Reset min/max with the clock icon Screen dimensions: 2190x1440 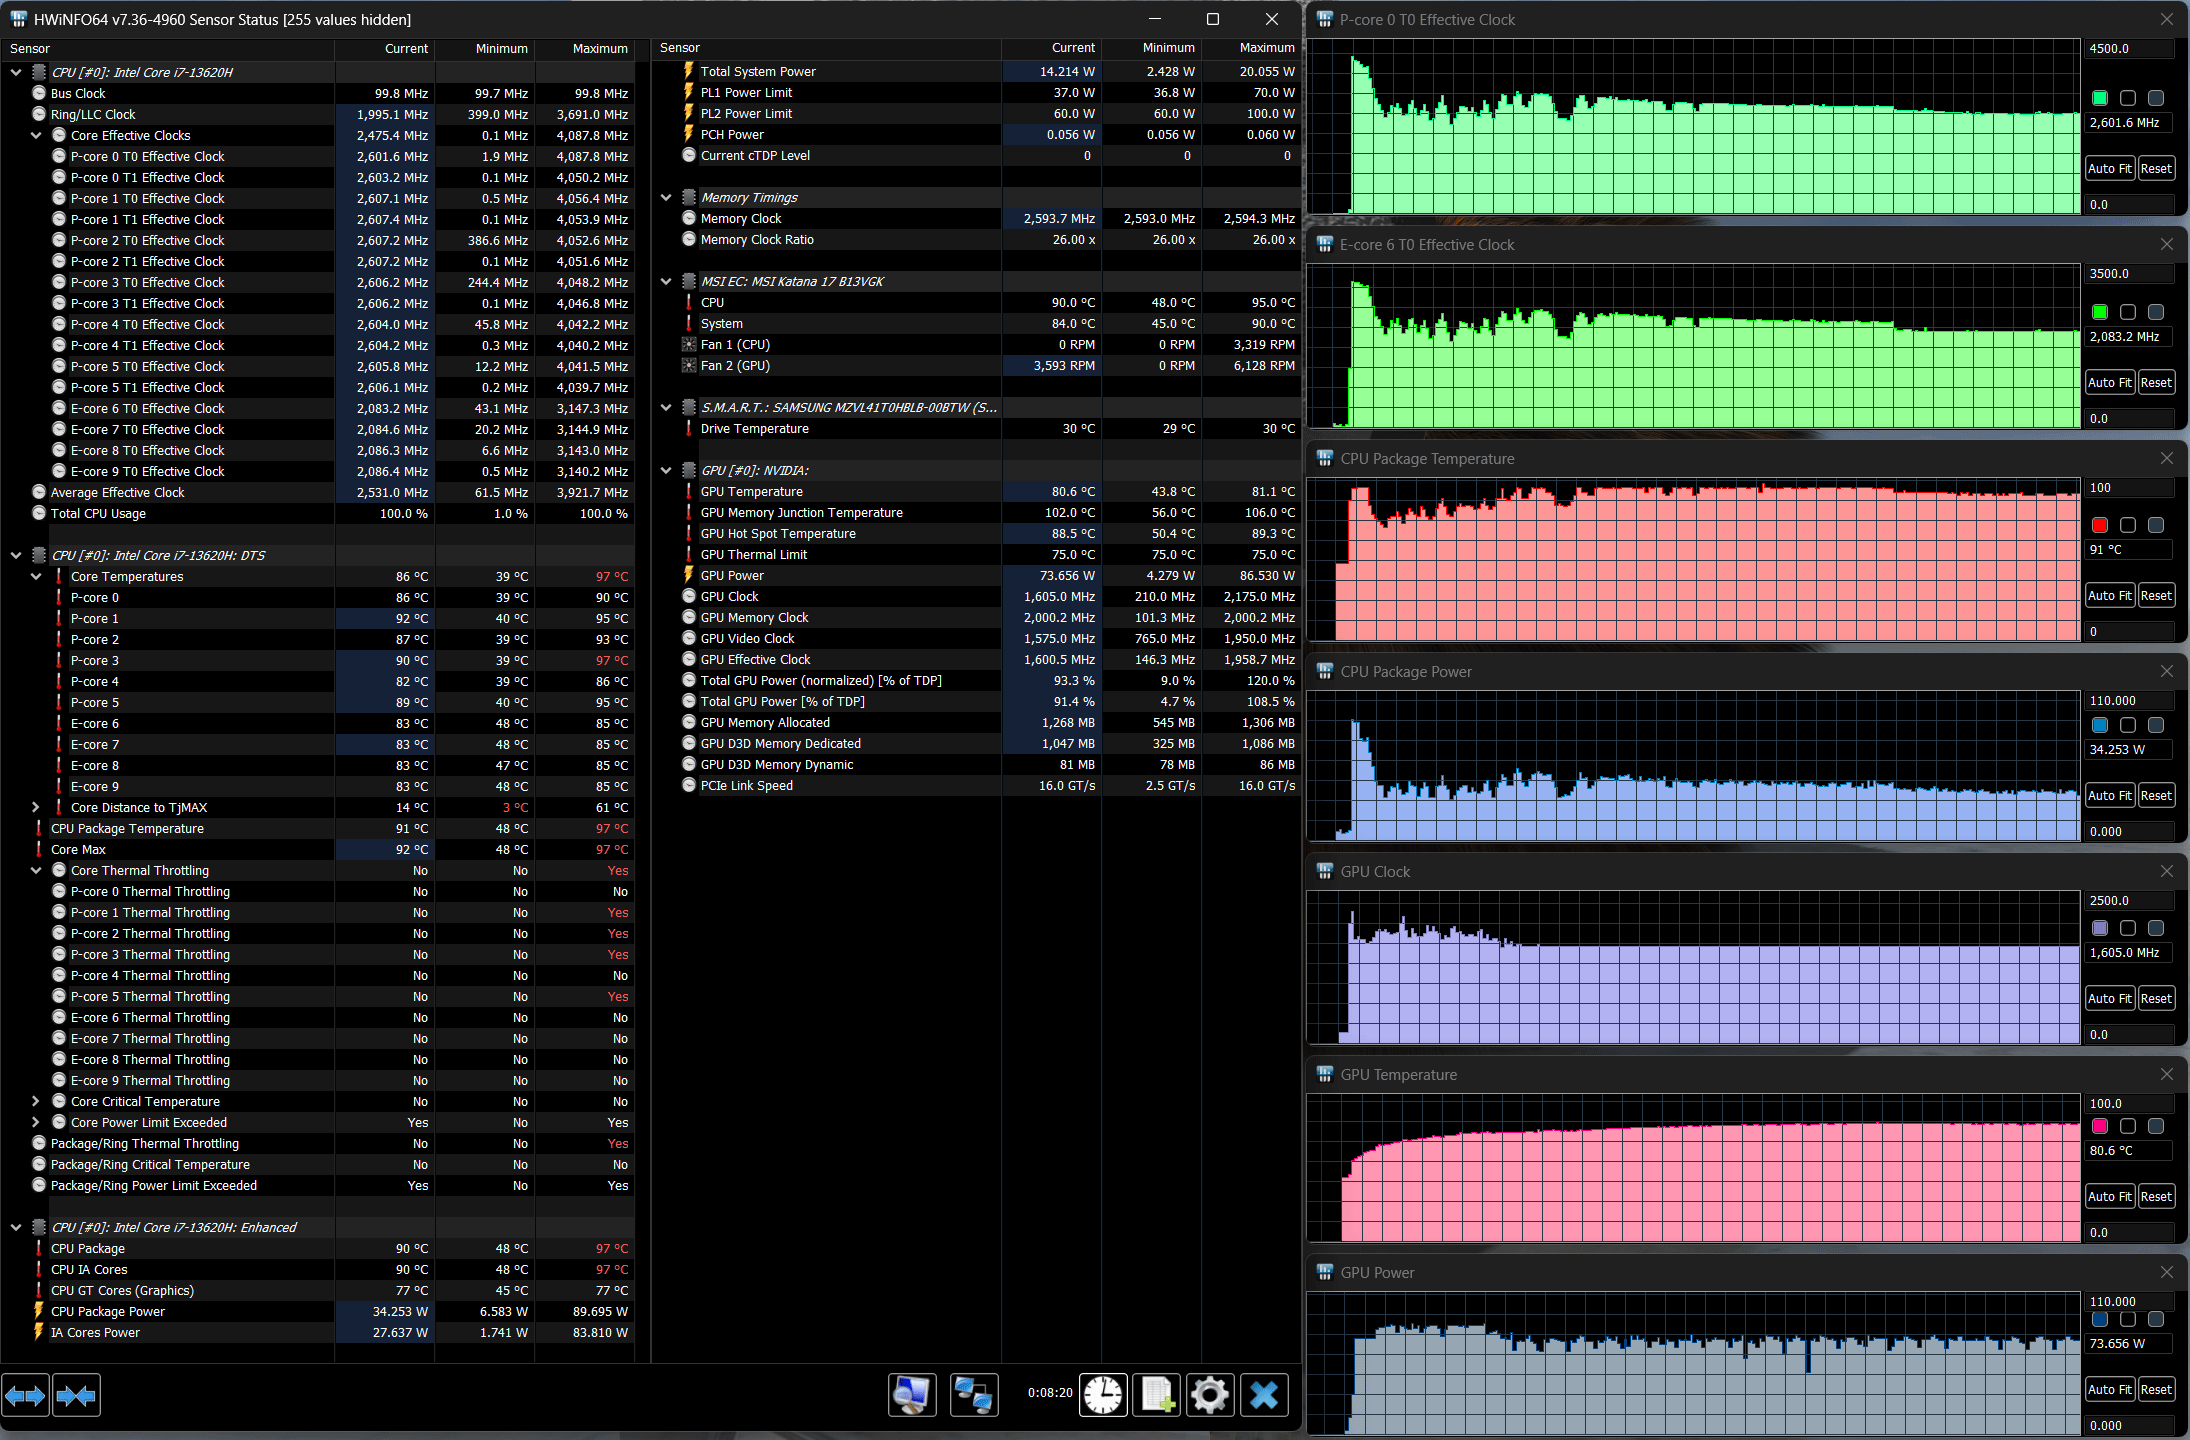tap(1103, 1395)
